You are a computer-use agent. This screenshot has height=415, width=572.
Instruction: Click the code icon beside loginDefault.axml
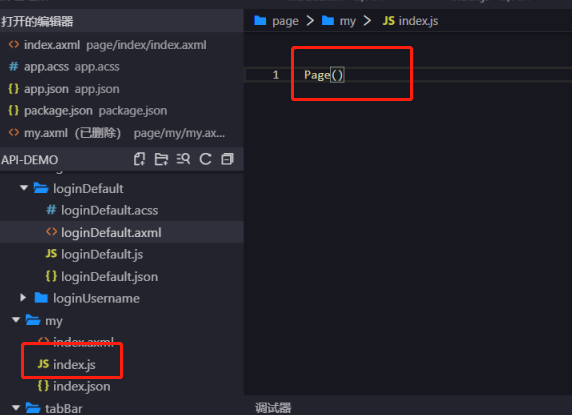[51, 232]
